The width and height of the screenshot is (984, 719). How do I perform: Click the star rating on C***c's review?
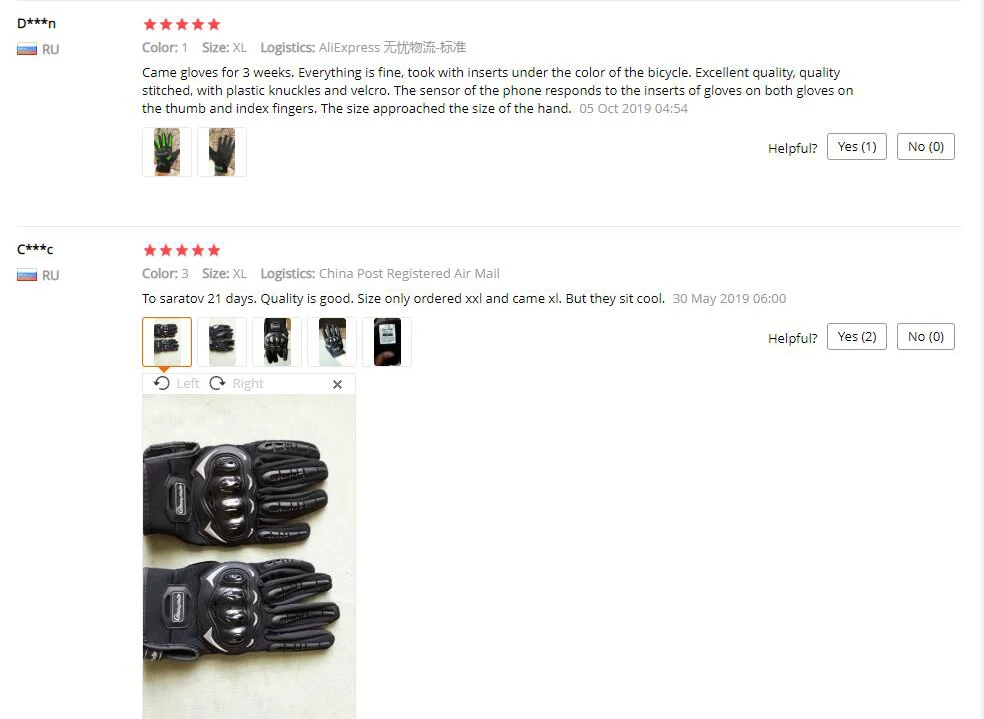click(182, 250)
